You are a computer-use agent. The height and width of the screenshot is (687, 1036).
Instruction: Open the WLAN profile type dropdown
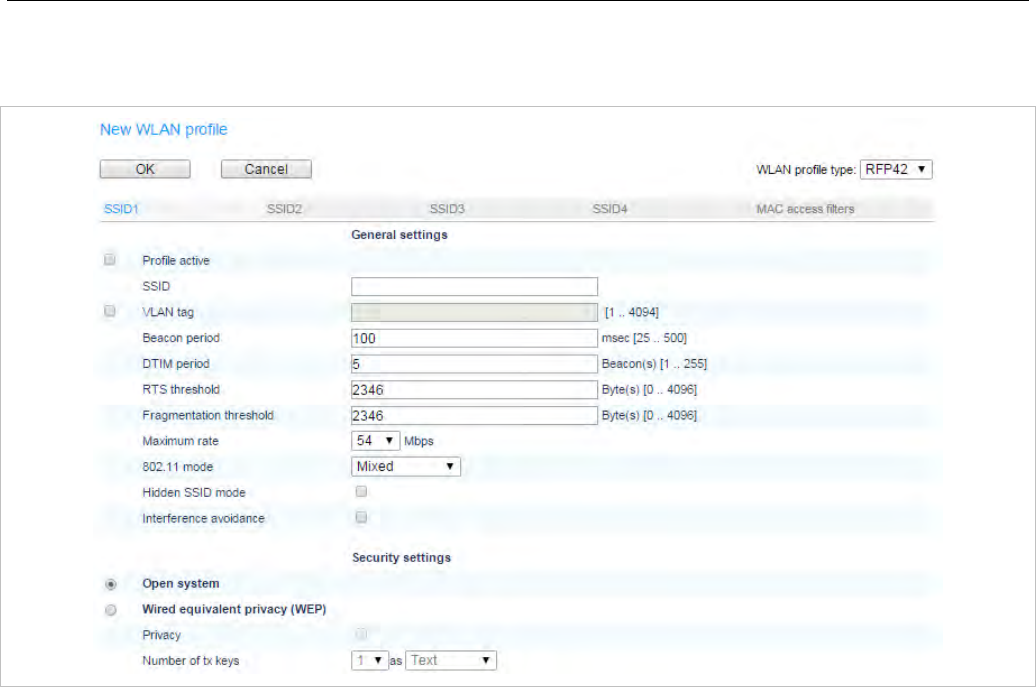point(895,170)
